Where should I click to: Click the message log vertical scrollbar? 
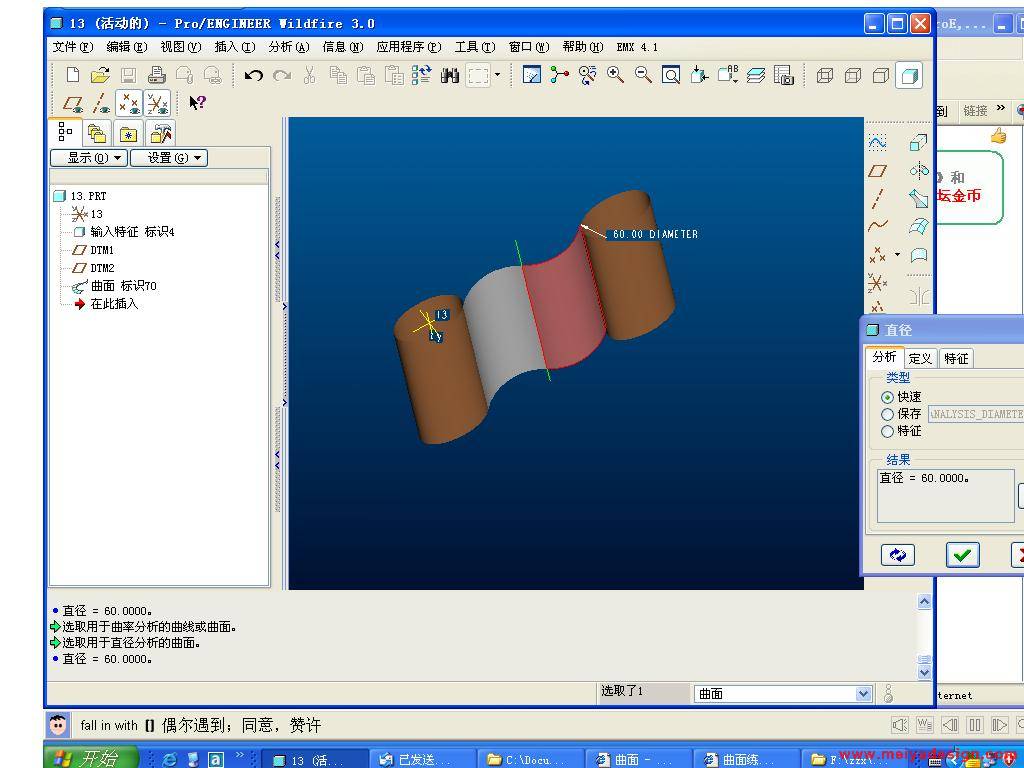pos(924,635)
